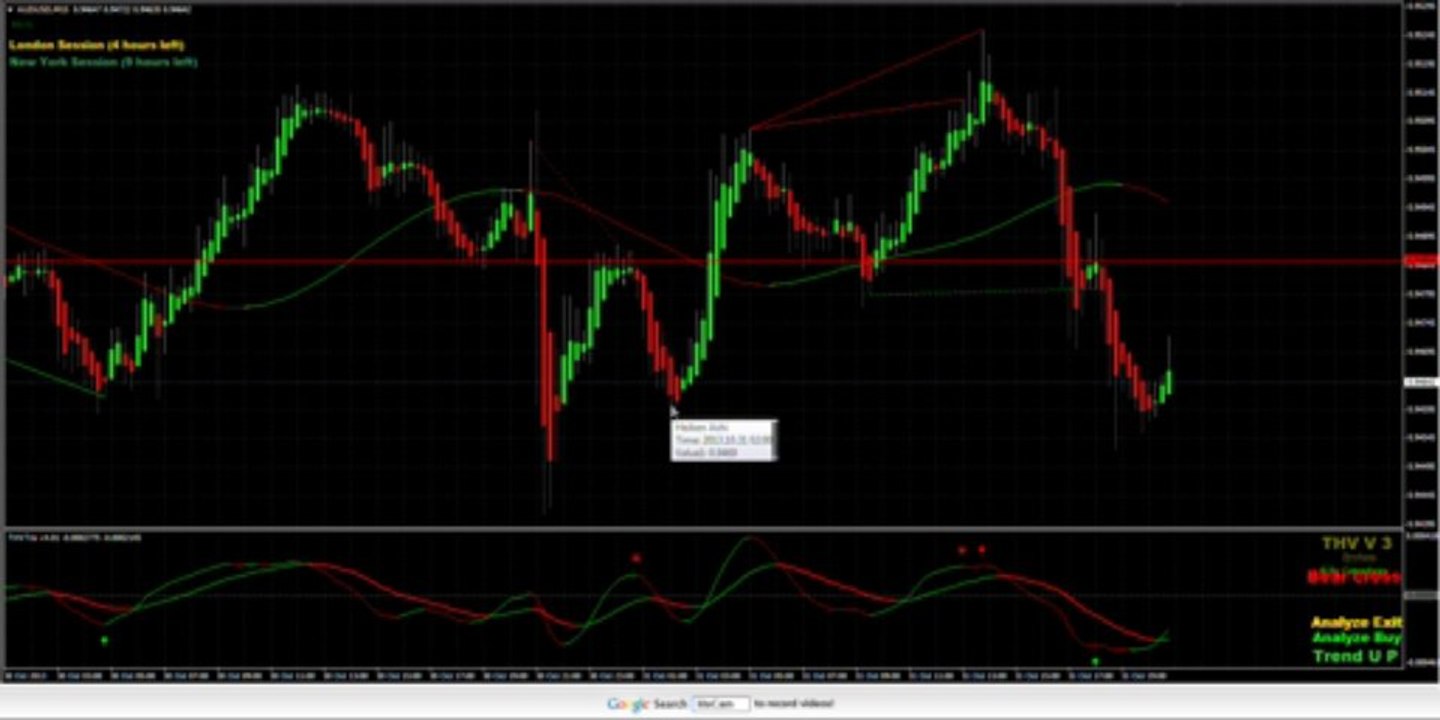Image resolution: width=1440 pixels, height=720 pixels.
Task: Click the red Bear Cross signal label
Action: click(1353, 577)
